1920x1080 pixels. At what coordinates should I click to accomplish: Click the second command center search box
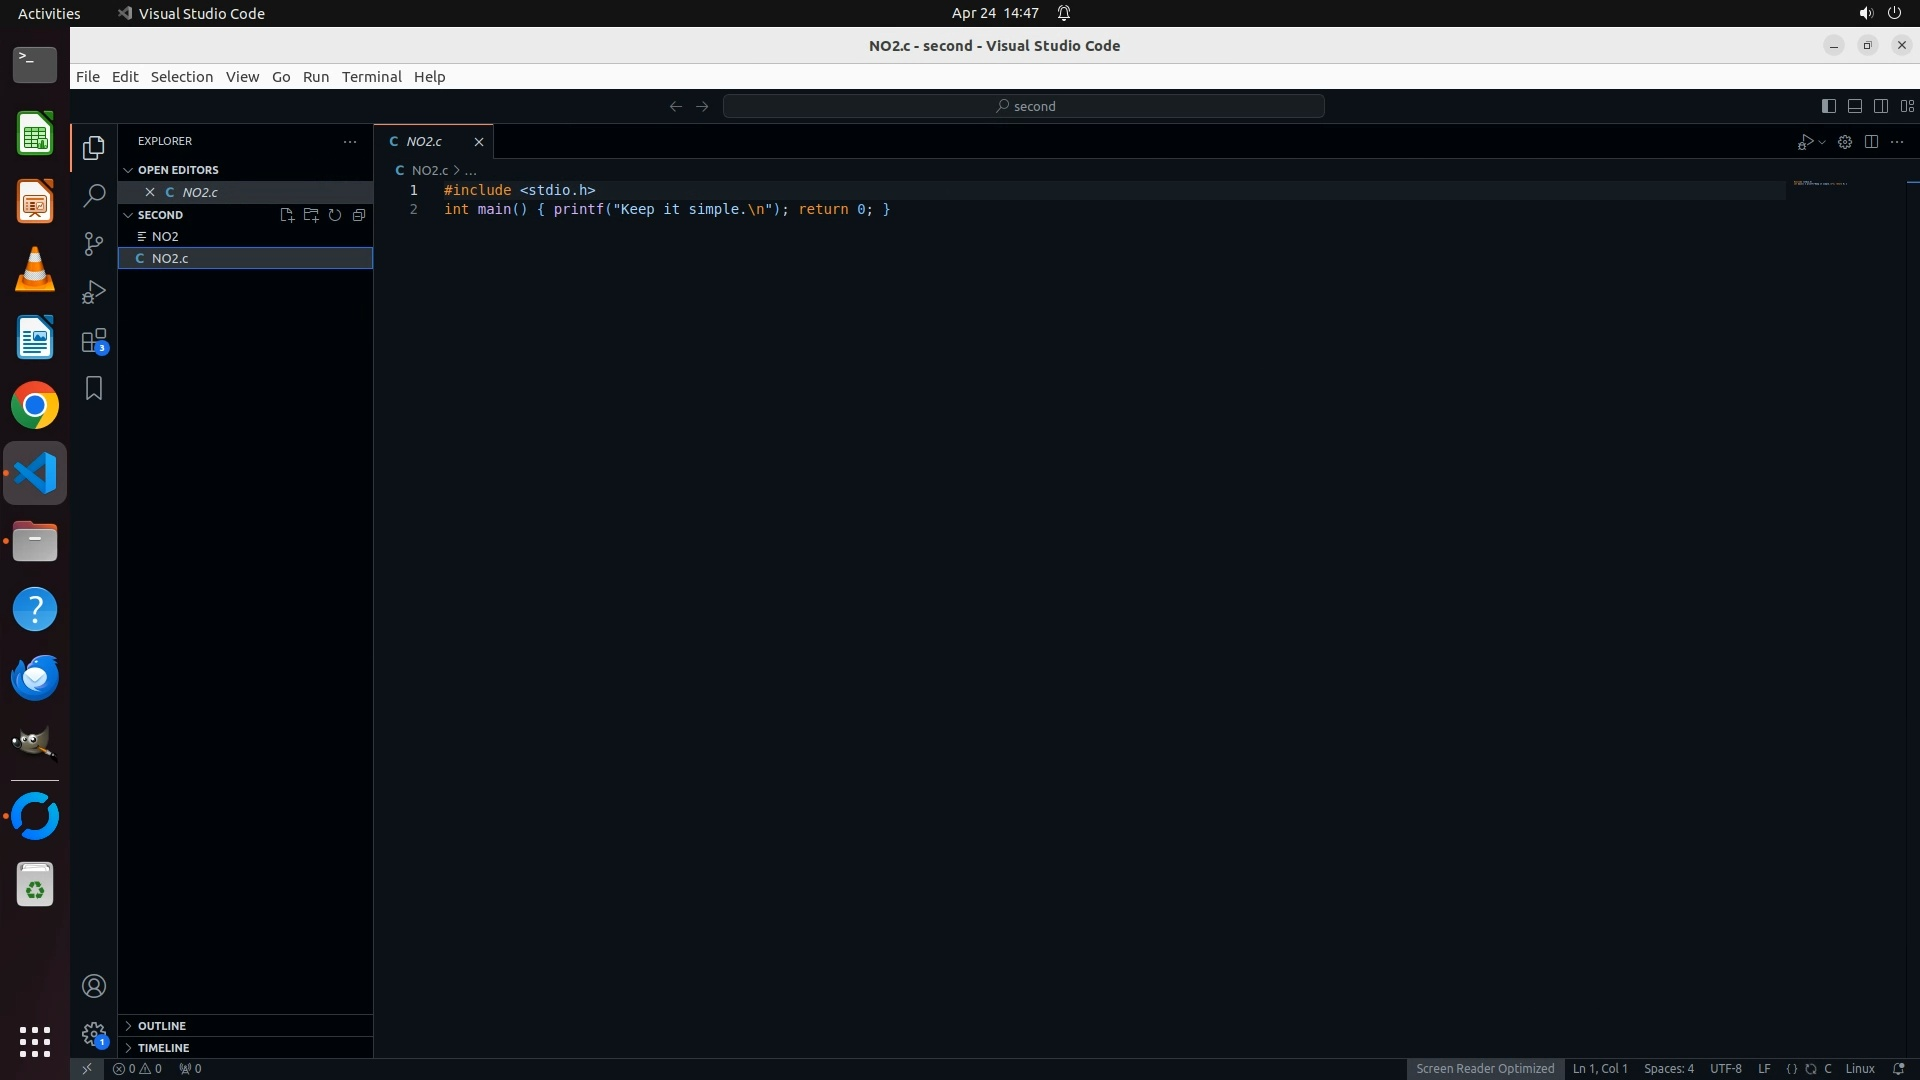click(x=1024, y=106)
